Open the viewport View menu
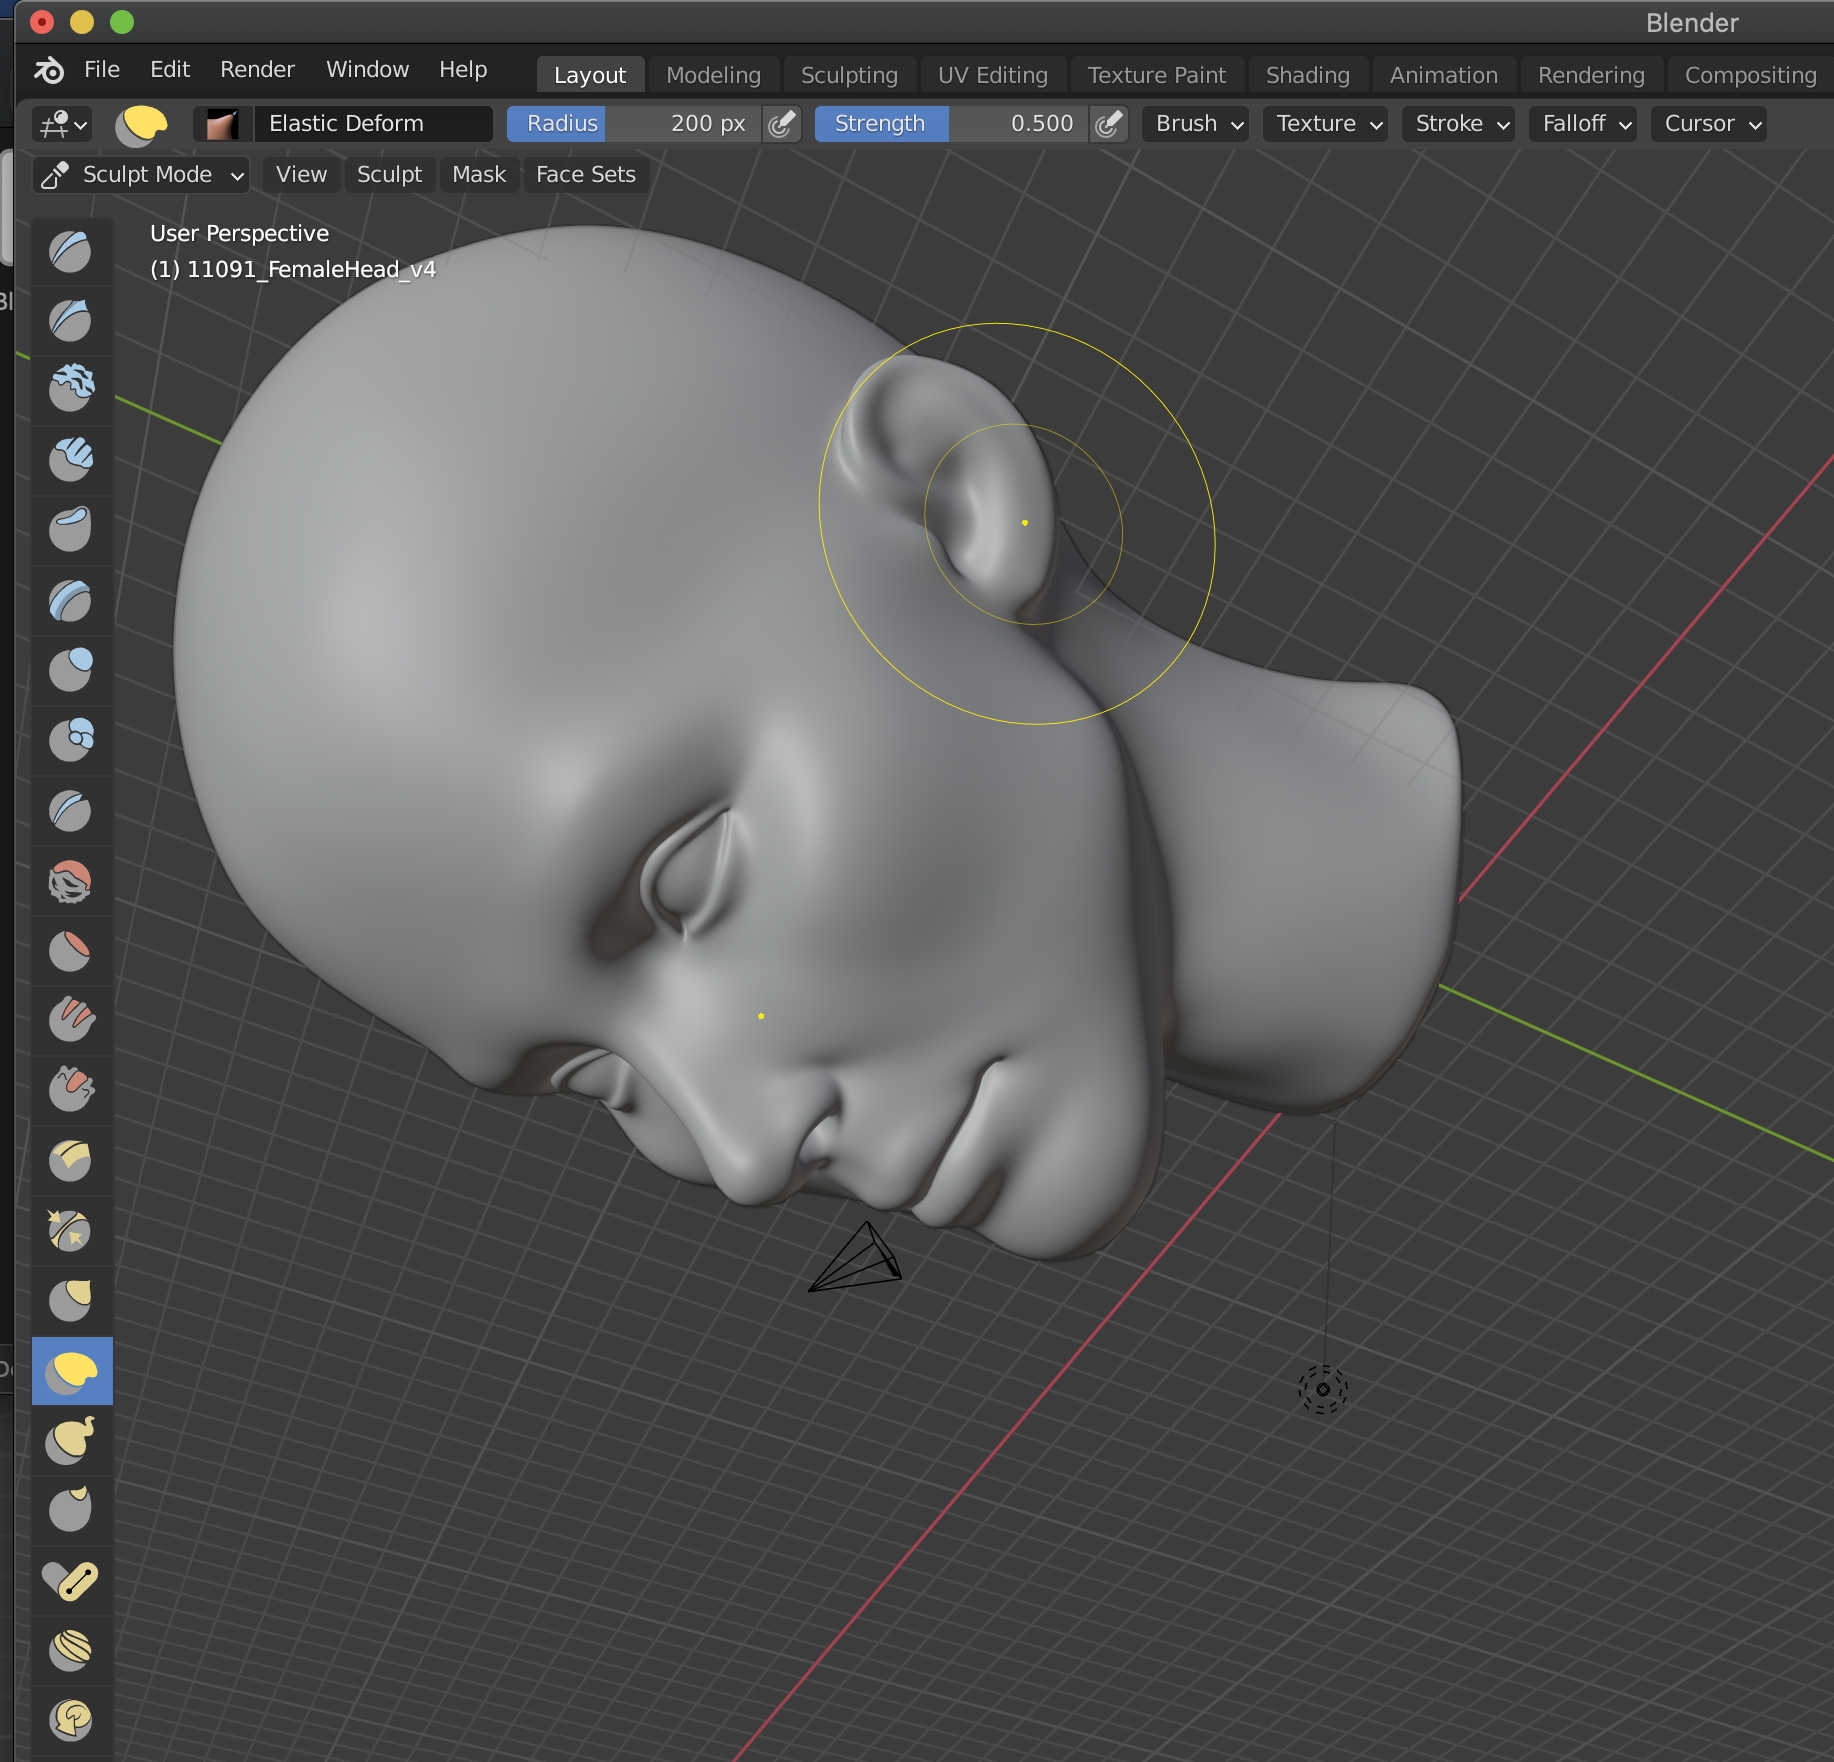1834x1762 pixels. click(301, 175)
